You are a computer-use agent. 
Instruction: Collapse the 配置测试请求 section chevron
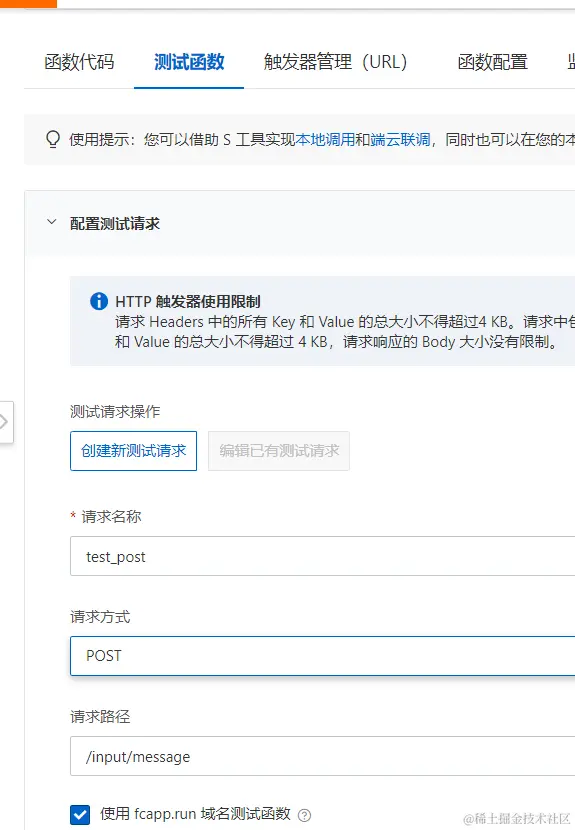coord(51,222)
